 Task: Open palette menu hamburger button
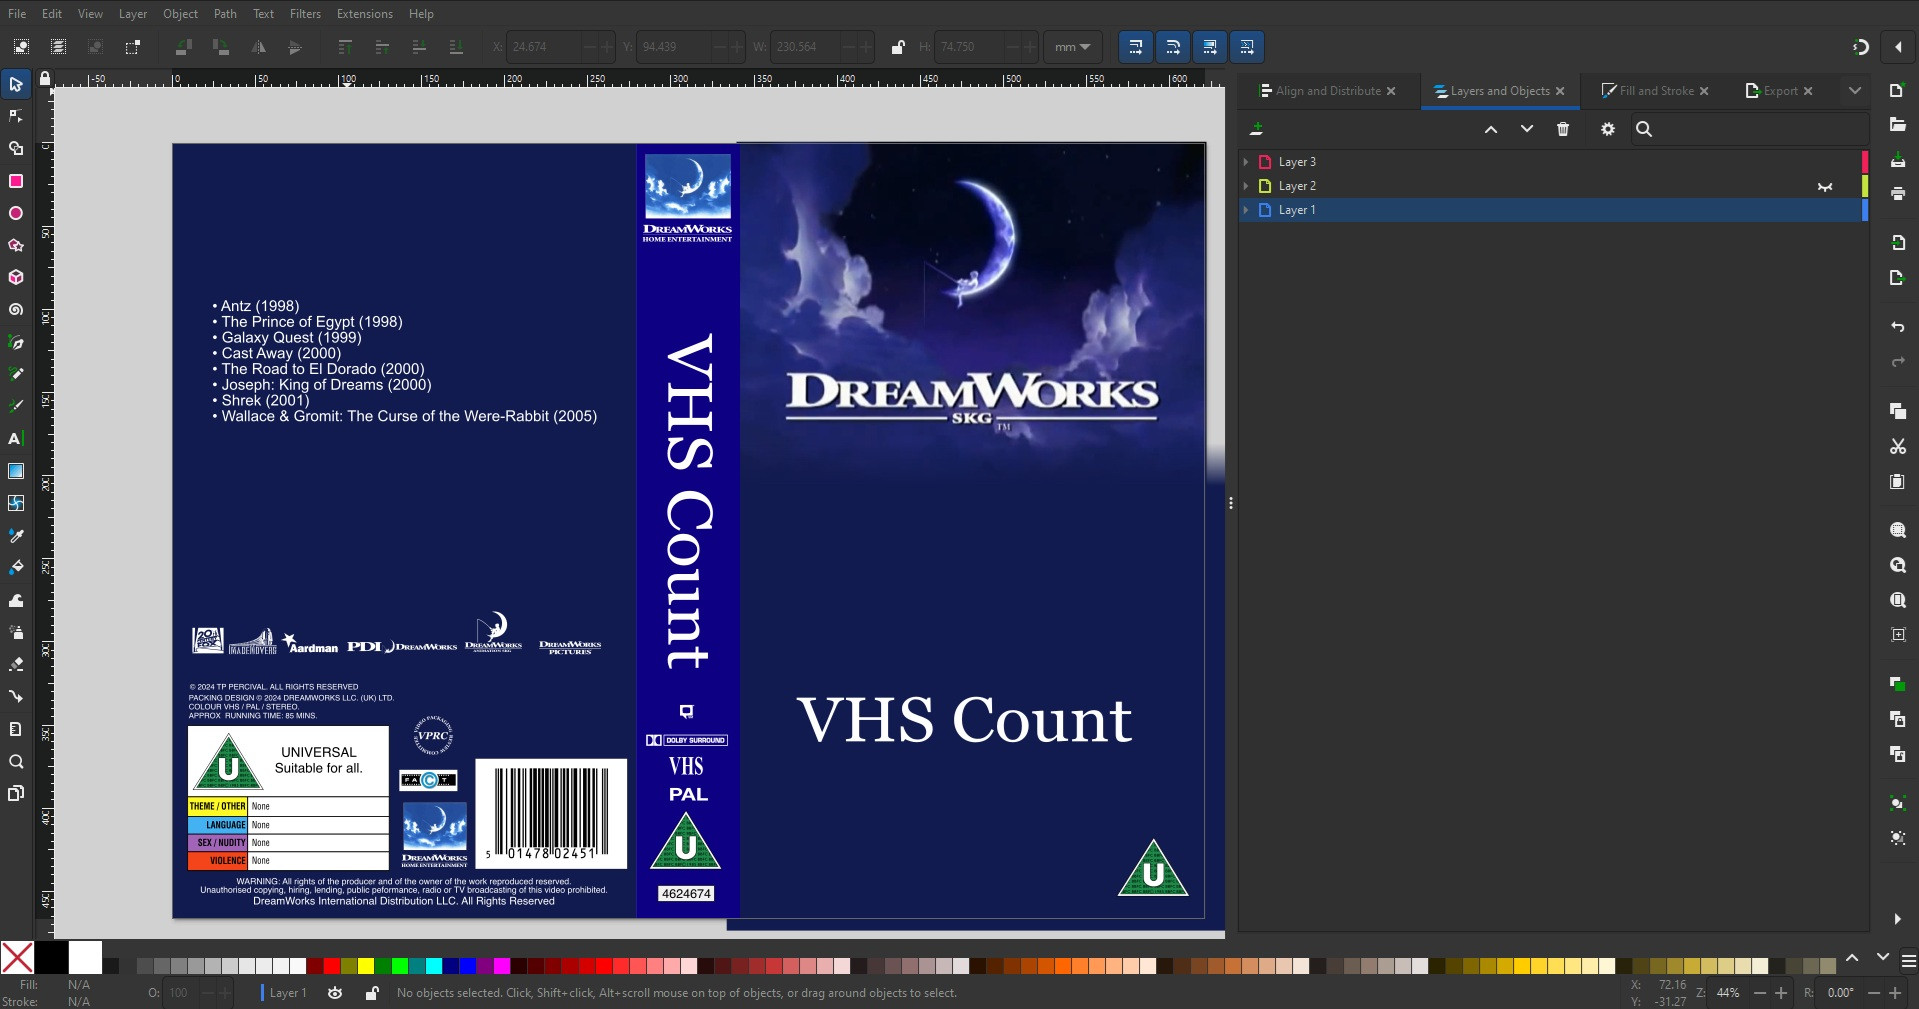click(x=1908, y=962)
